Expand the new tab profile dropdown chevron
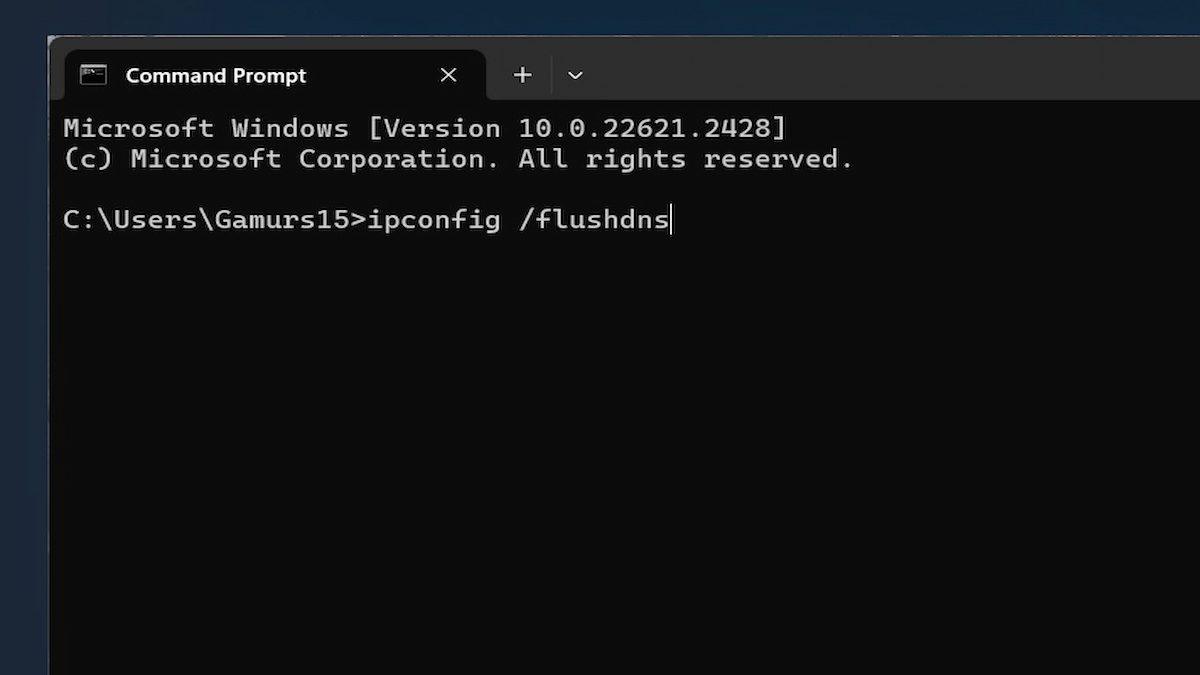 575,75
